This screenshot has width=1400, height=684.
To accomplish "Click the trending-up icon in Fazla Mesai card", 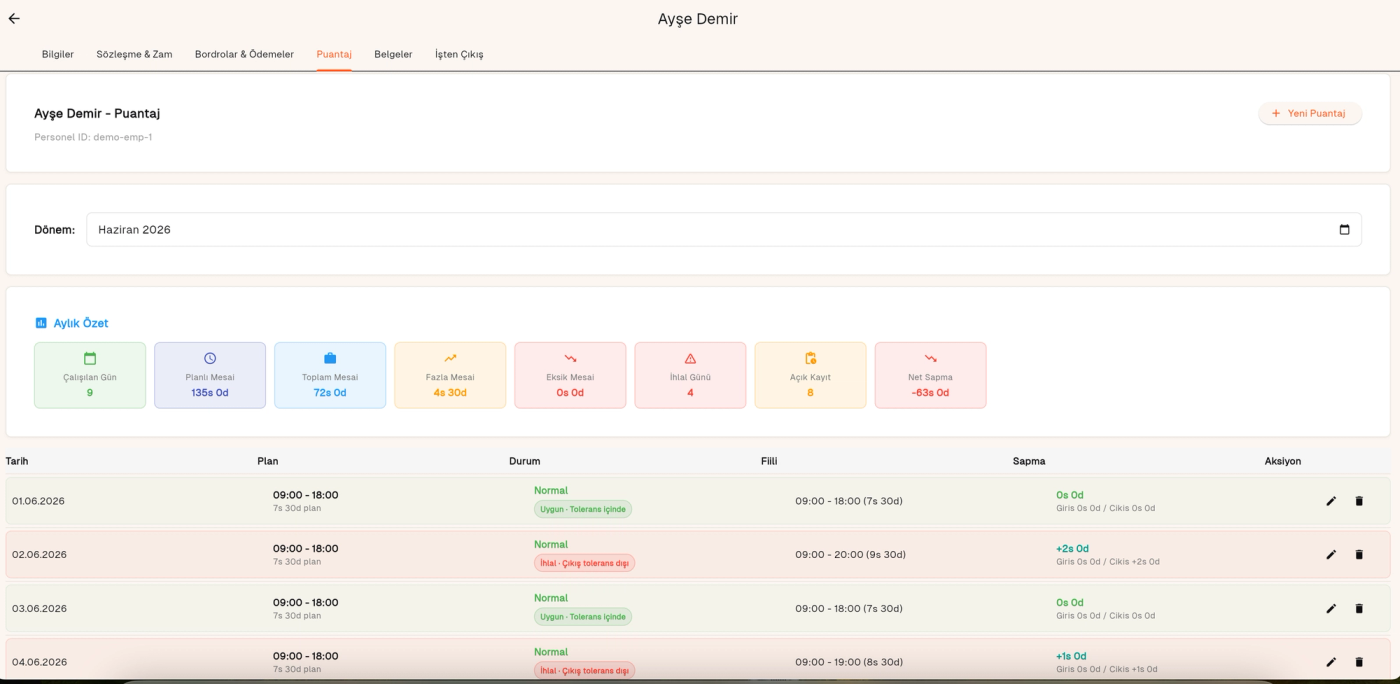I will click(450, 358).
